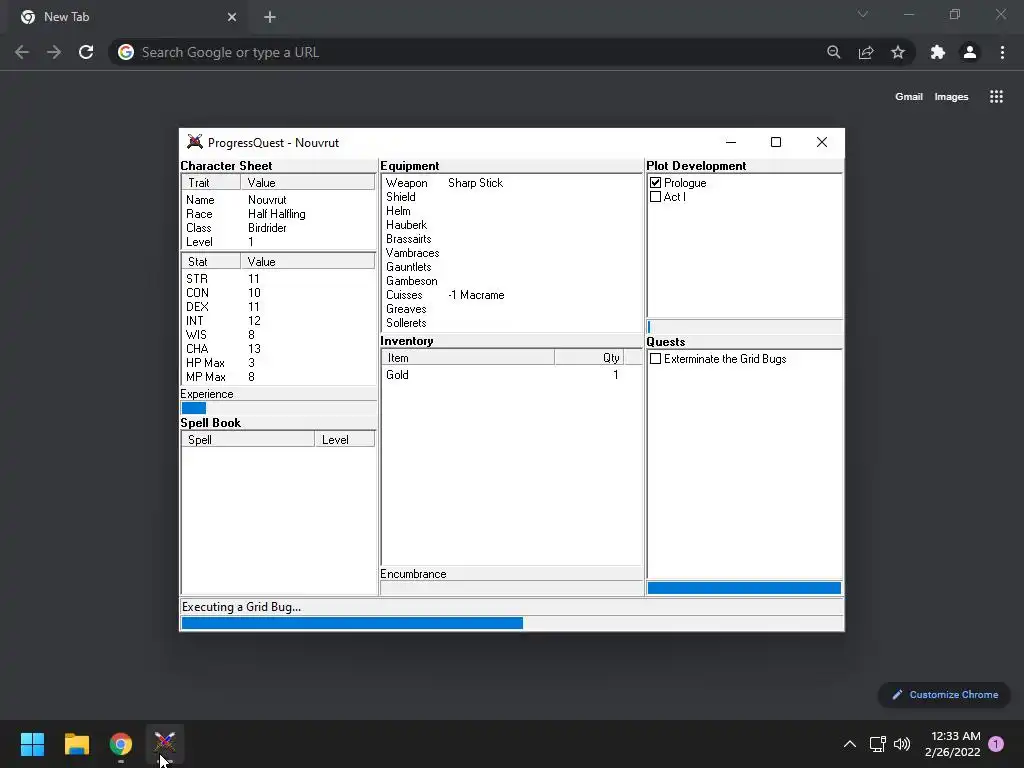This screenshot has height=768, width=1024.
Task: Reload the Chrome page
Action: (86, 52)
